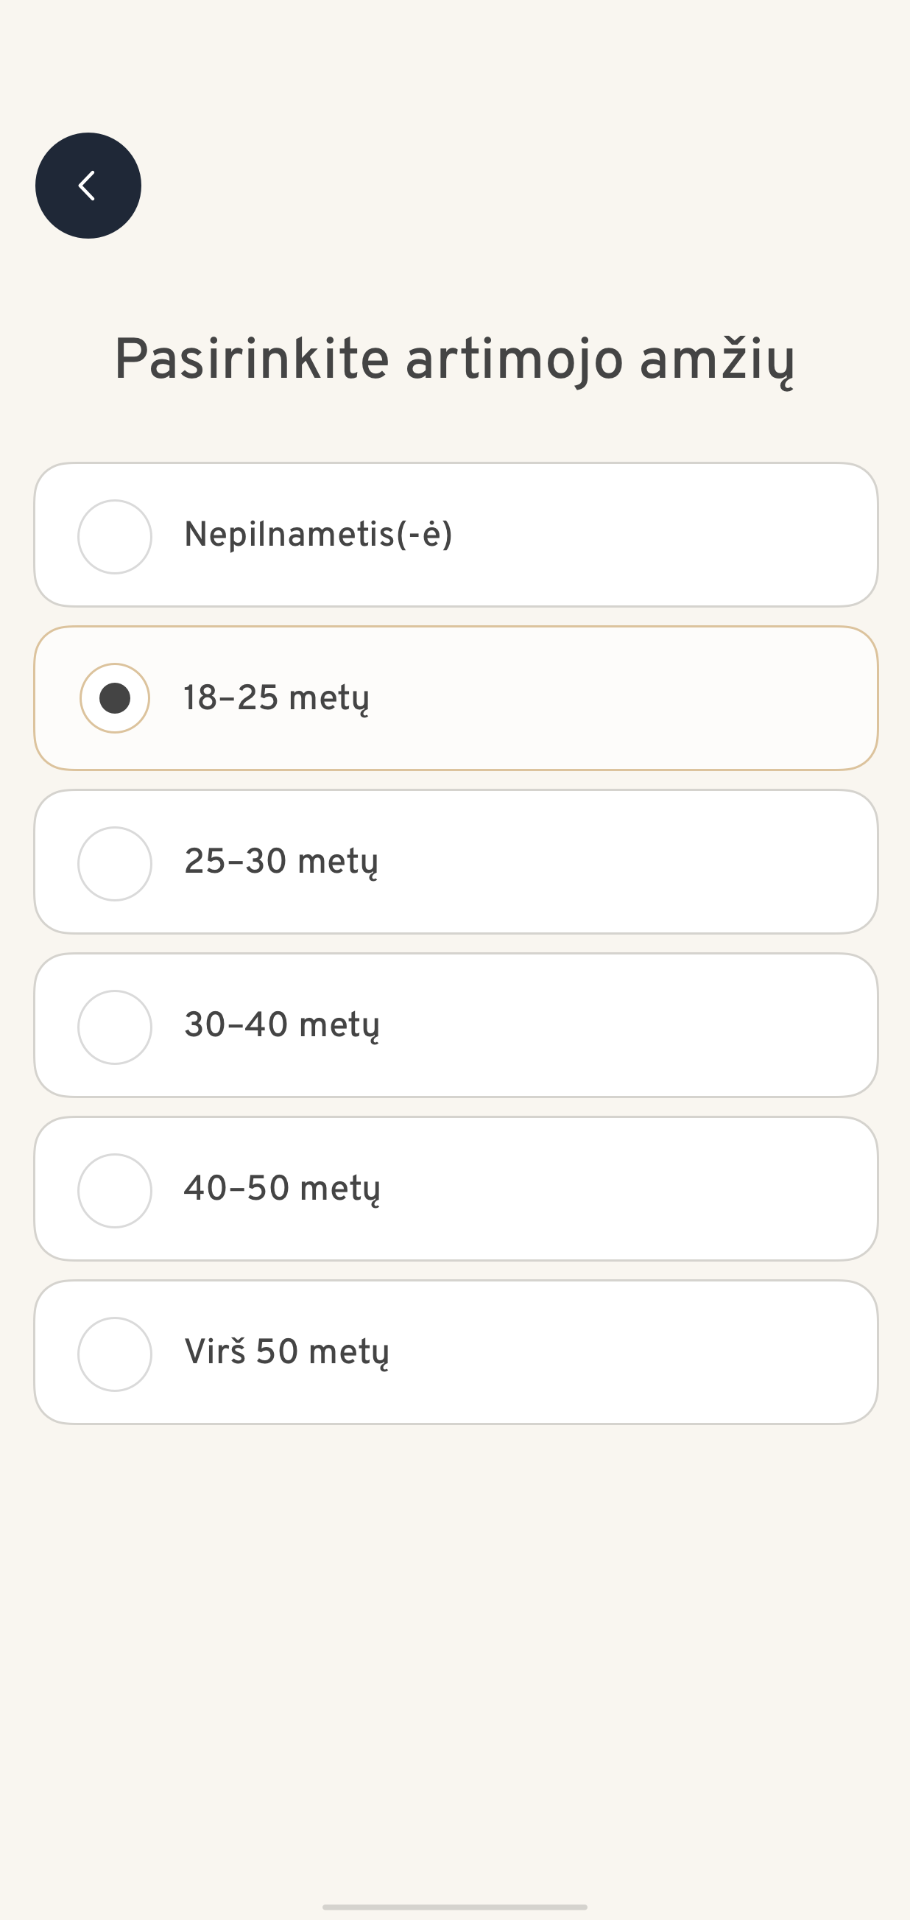
Task: Toggle the 40–50 metų selection circle
Action: tap(114, 1189)
